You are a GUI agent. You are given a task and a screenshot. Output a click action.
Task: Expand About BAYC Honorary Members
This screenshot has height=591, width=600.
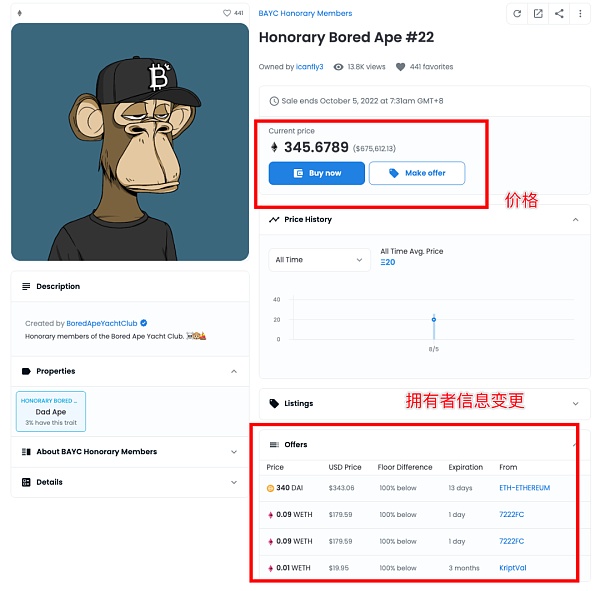click(234, 452)
